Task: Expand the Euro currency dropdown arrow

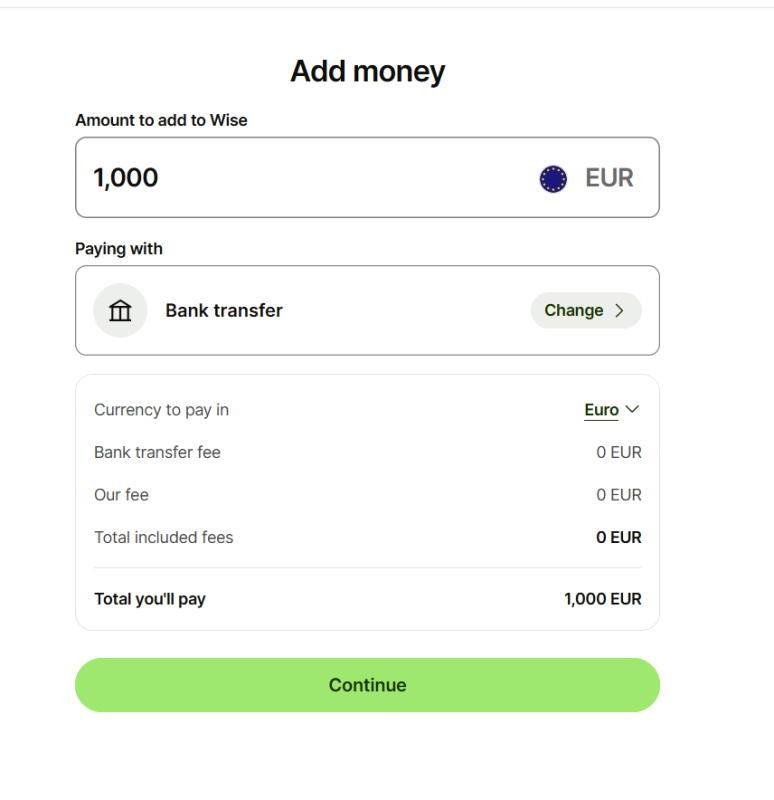Action: (632, 409)
